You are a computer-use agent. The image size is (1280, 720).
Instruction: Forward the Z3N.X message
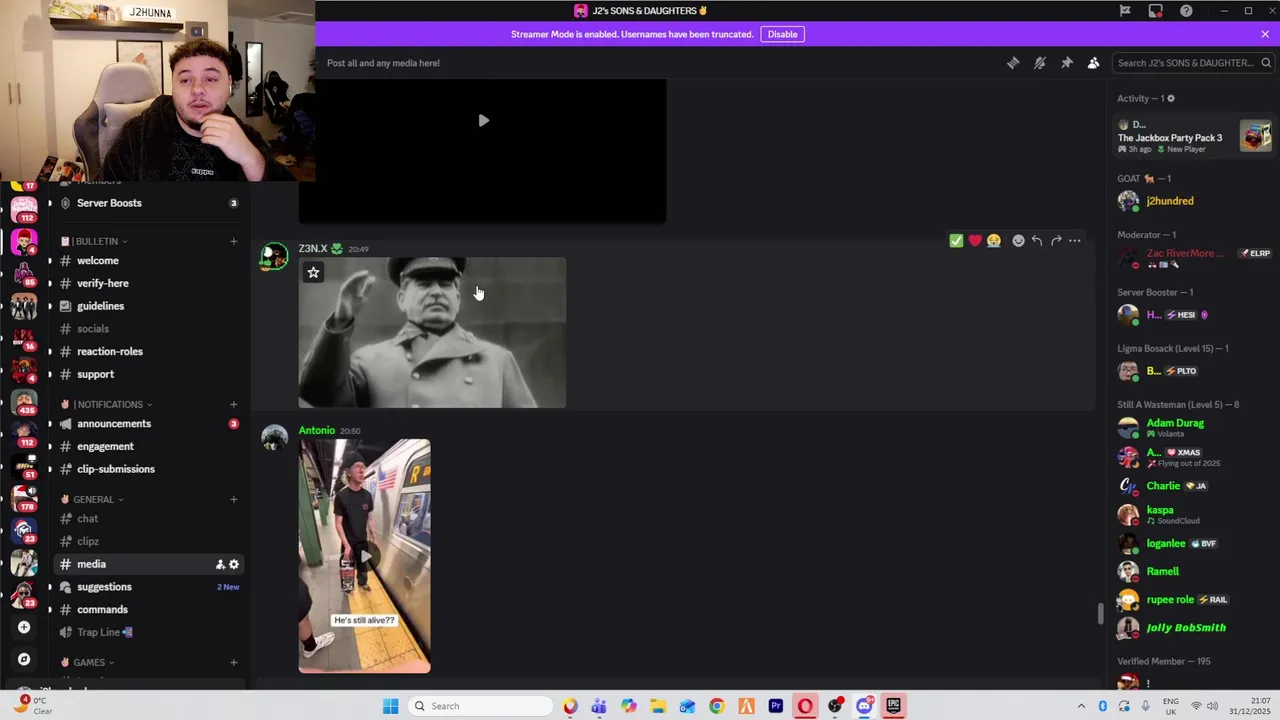click(1056, 241)
